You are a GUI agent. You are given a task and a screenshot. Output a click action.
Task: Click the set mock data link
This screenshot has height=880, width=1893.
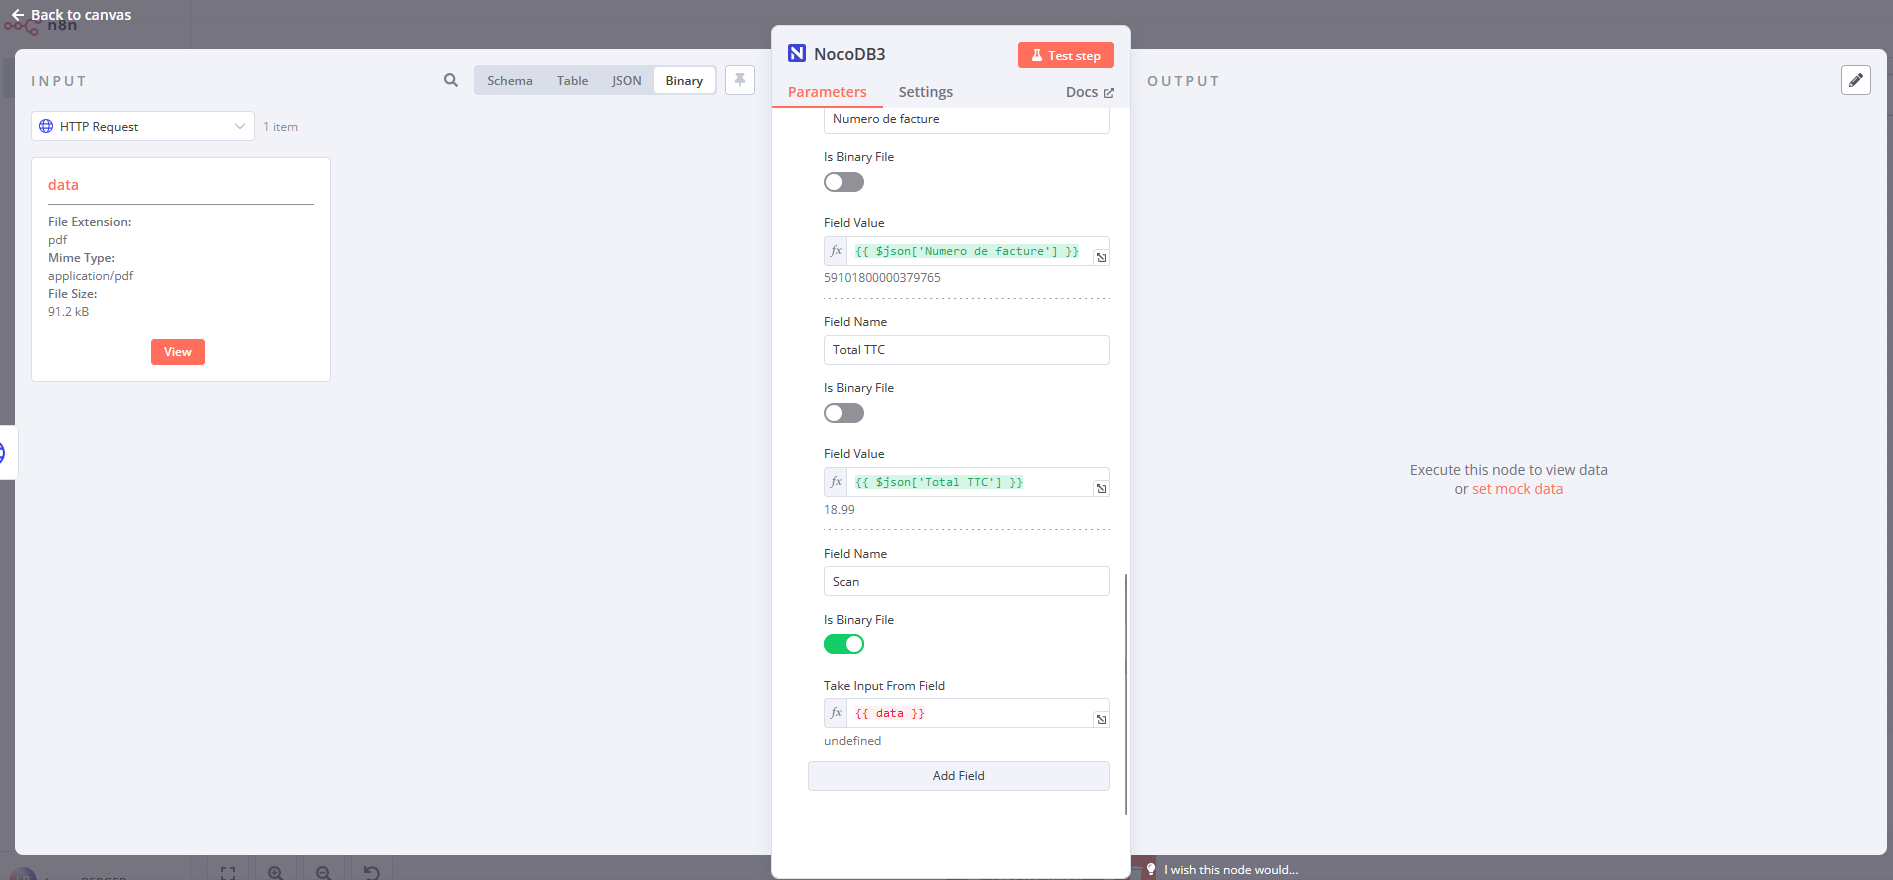point(1517,489)
